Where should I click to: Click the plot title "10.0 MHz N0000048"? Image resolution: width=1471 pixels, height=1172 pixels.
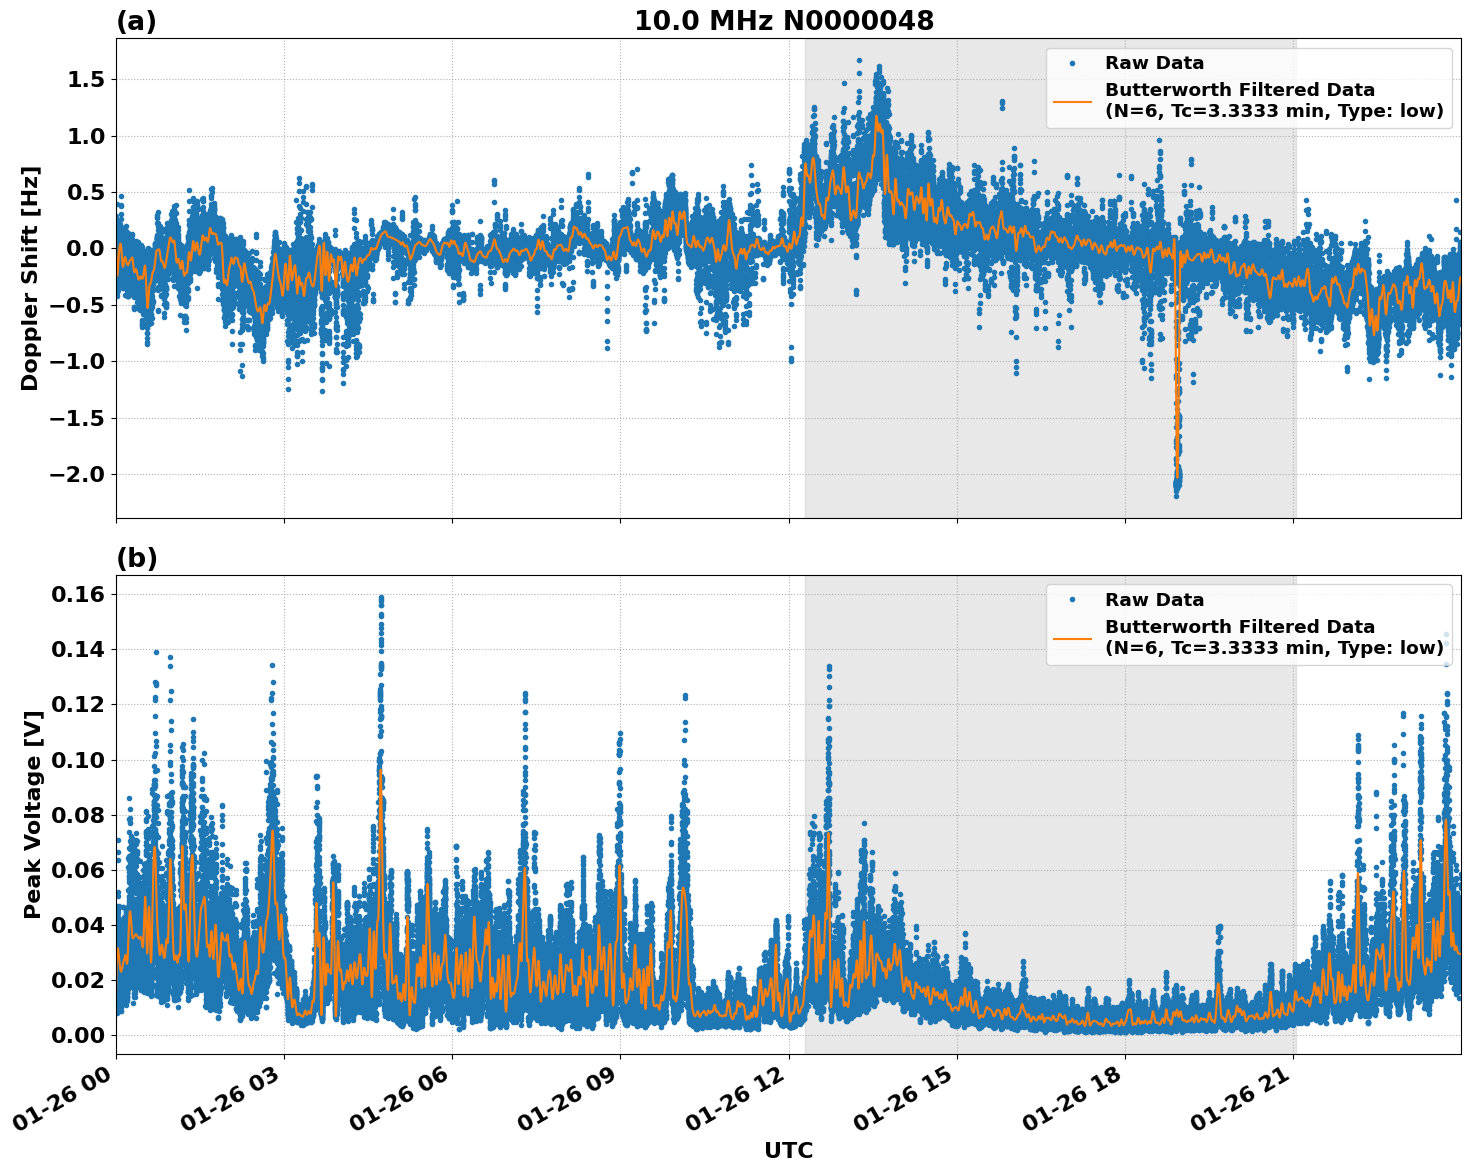tap(784, 21)
